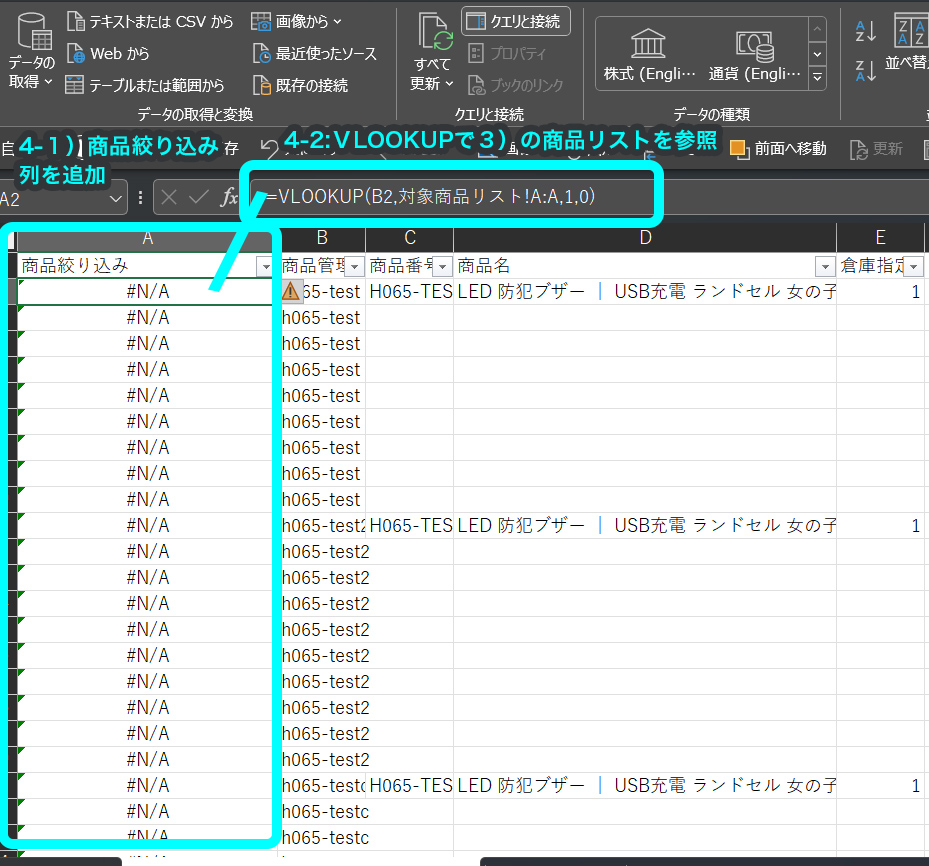Expand the Name Box dropdown arrow
Viewport: 929px width, 866px height.
pyautogui.click(x=116, y=198)
